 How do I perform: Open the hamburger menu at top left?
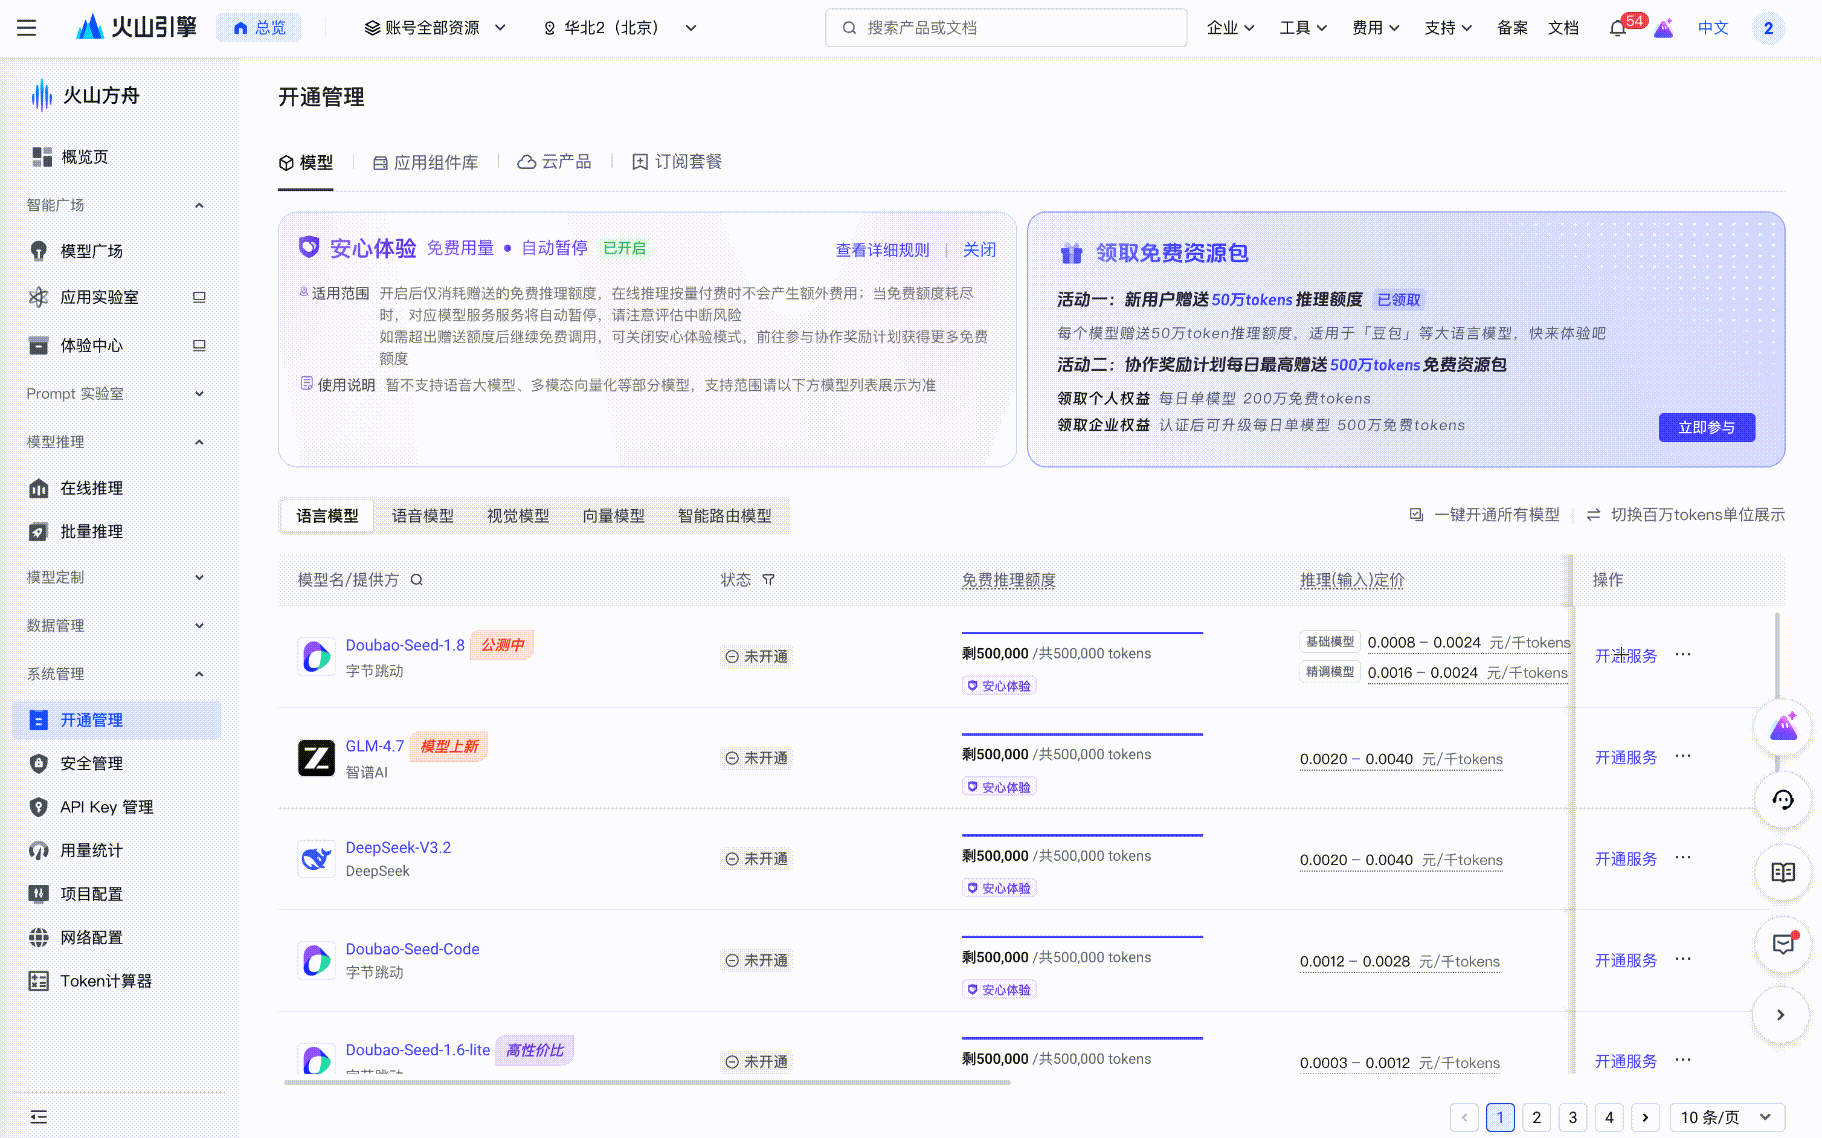point(27,28)
